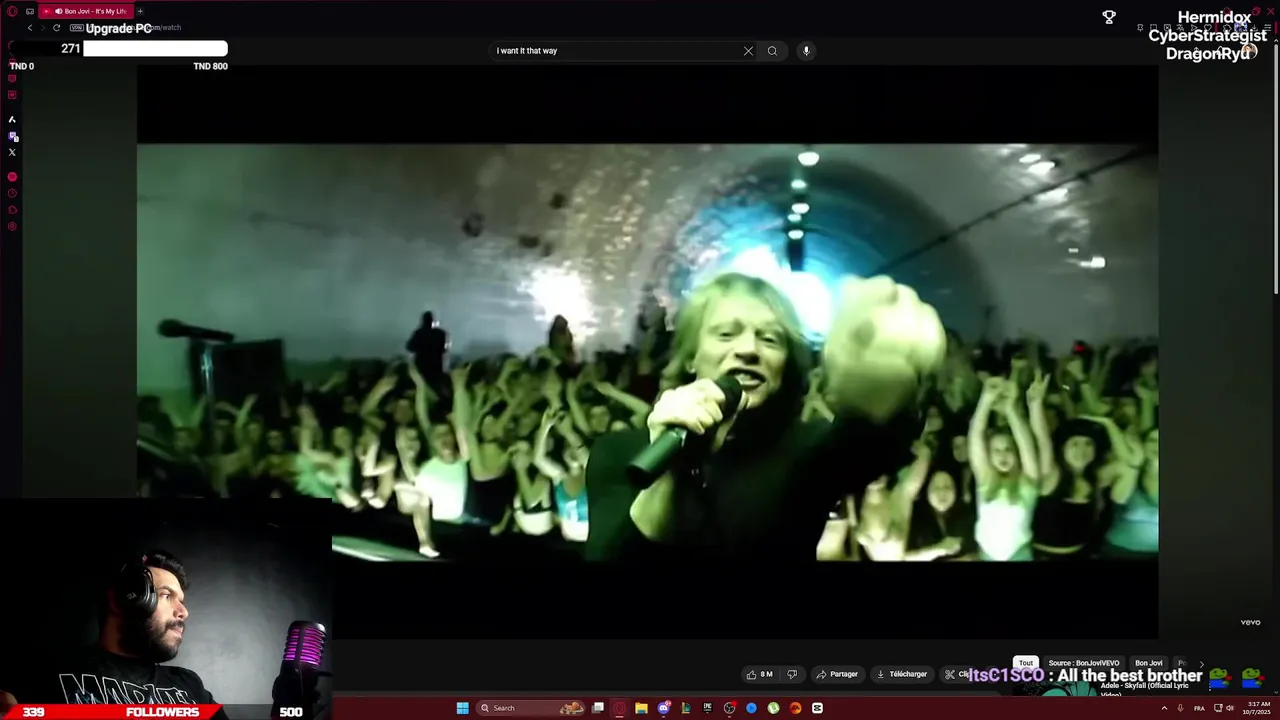Viewport: 1280px width, 720px height.
Task: Open the blue circle taskbar app
Action: click(x=751, y=708)
